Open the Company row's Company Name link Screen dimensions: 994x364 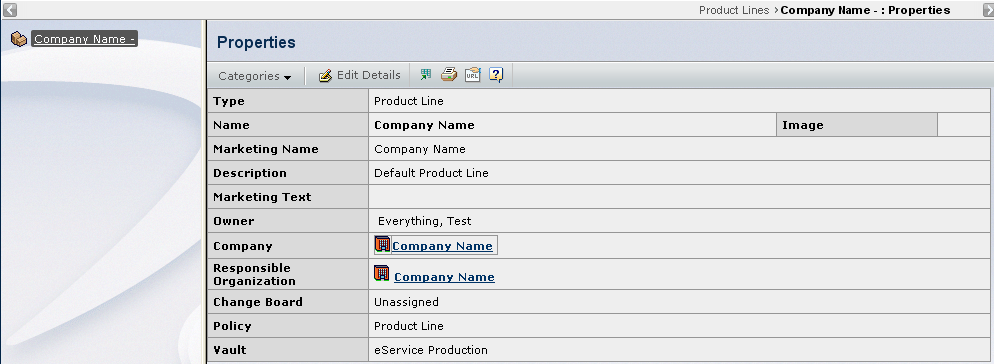pos(442,246)
